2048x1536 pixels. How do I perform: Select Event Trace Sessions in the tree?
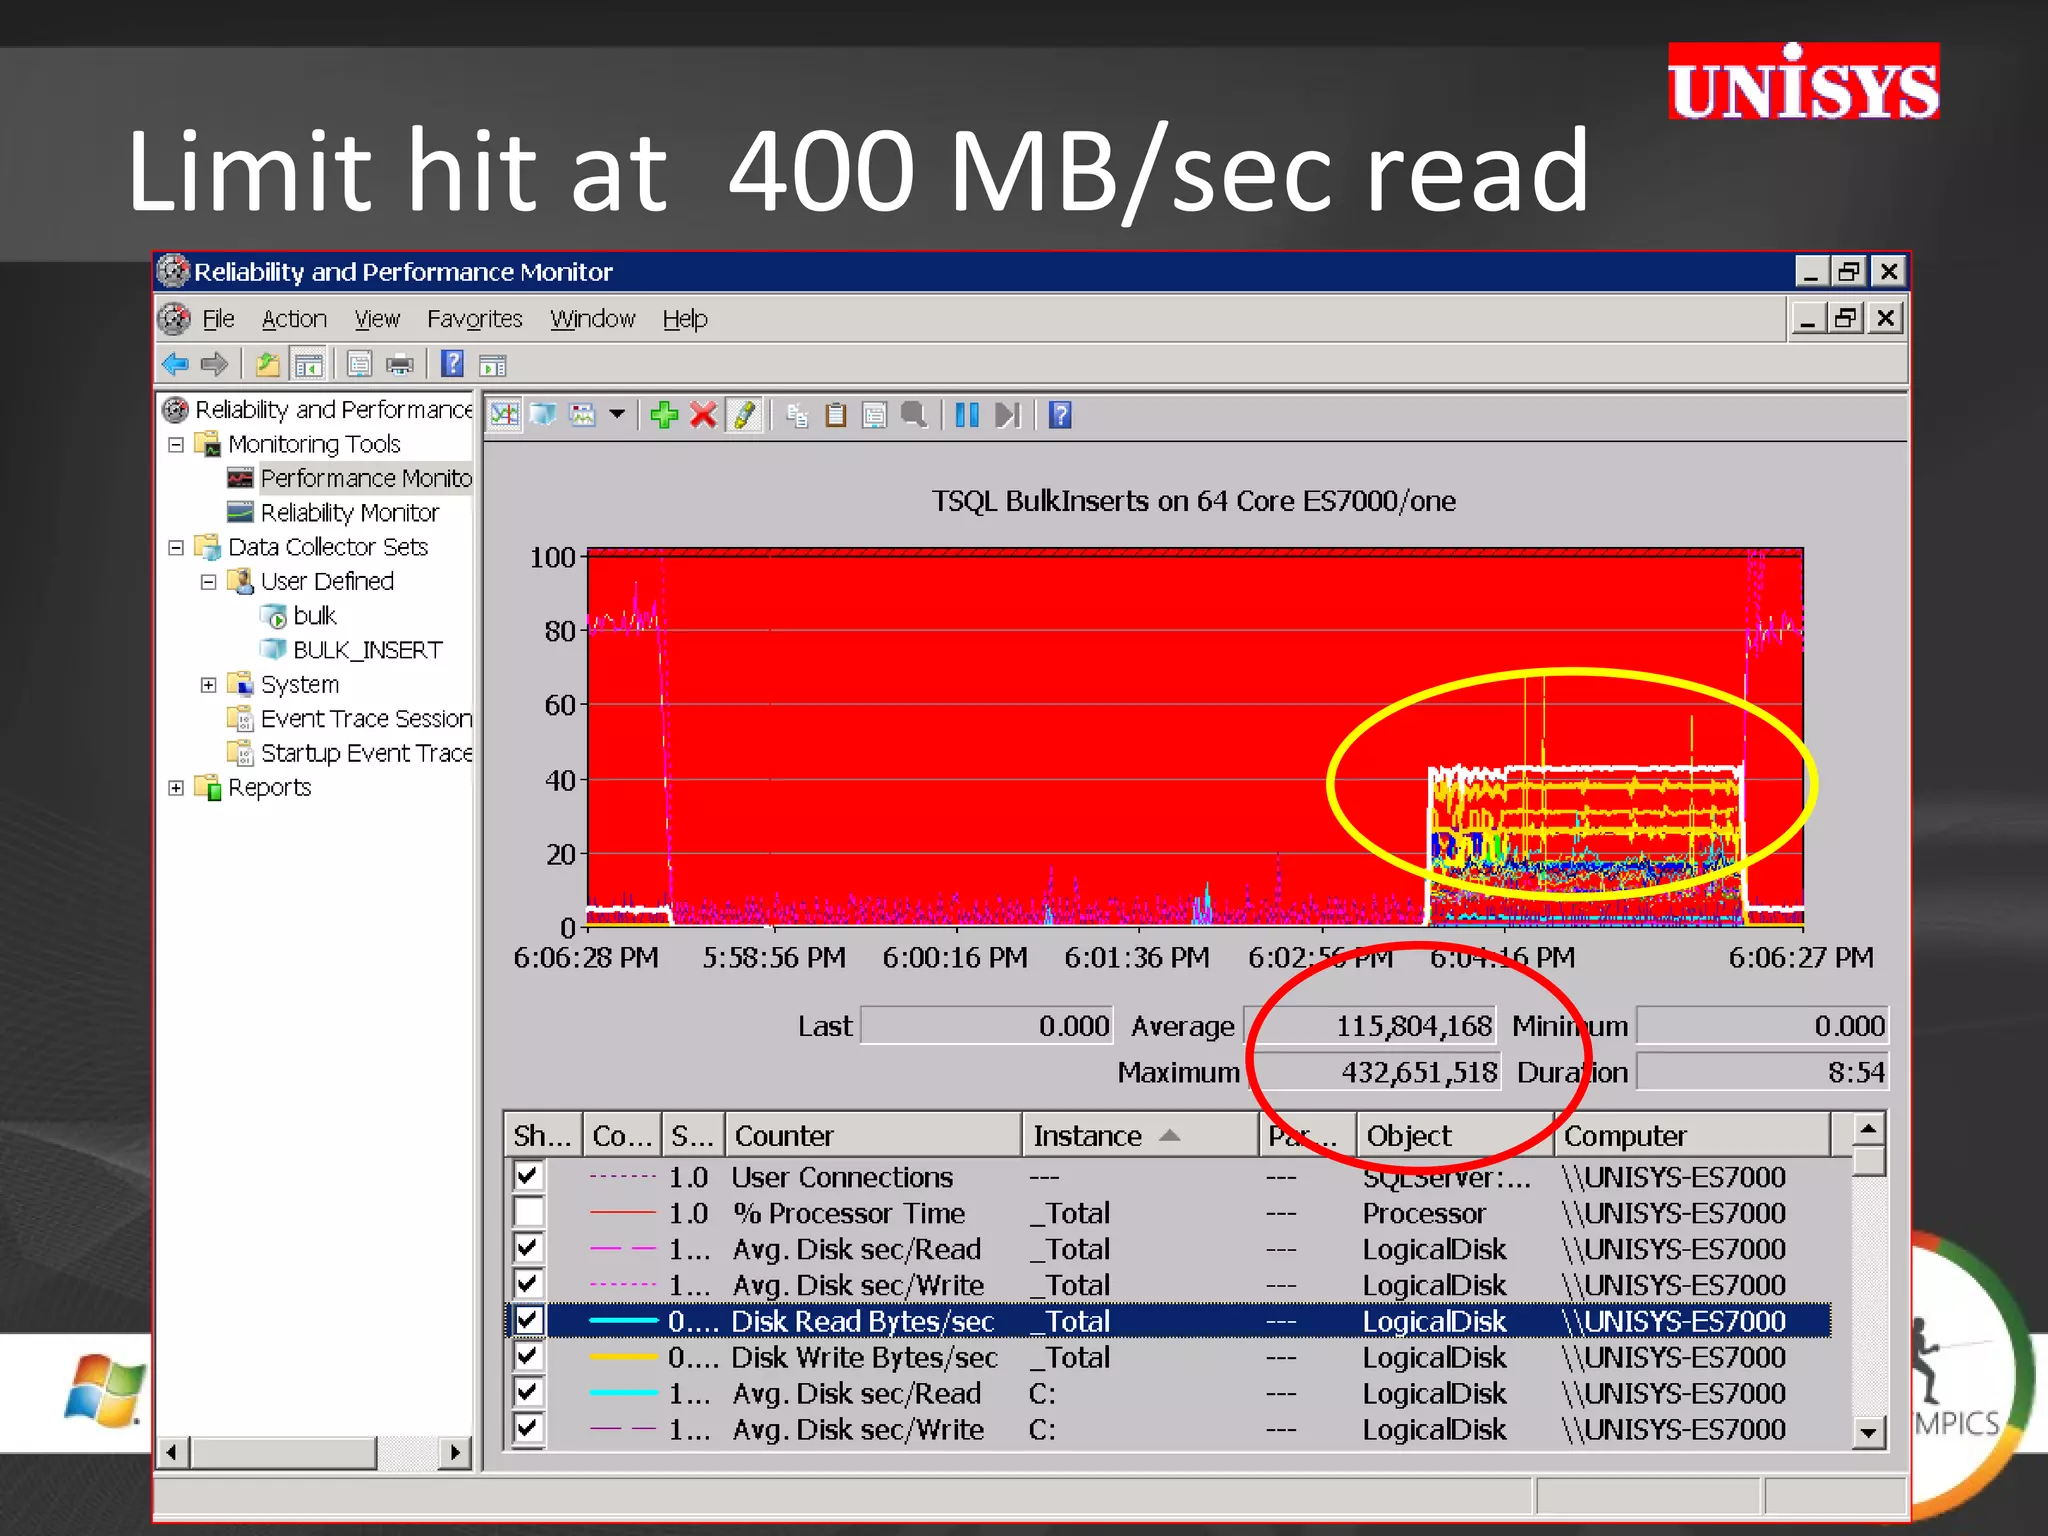[366, 719]
